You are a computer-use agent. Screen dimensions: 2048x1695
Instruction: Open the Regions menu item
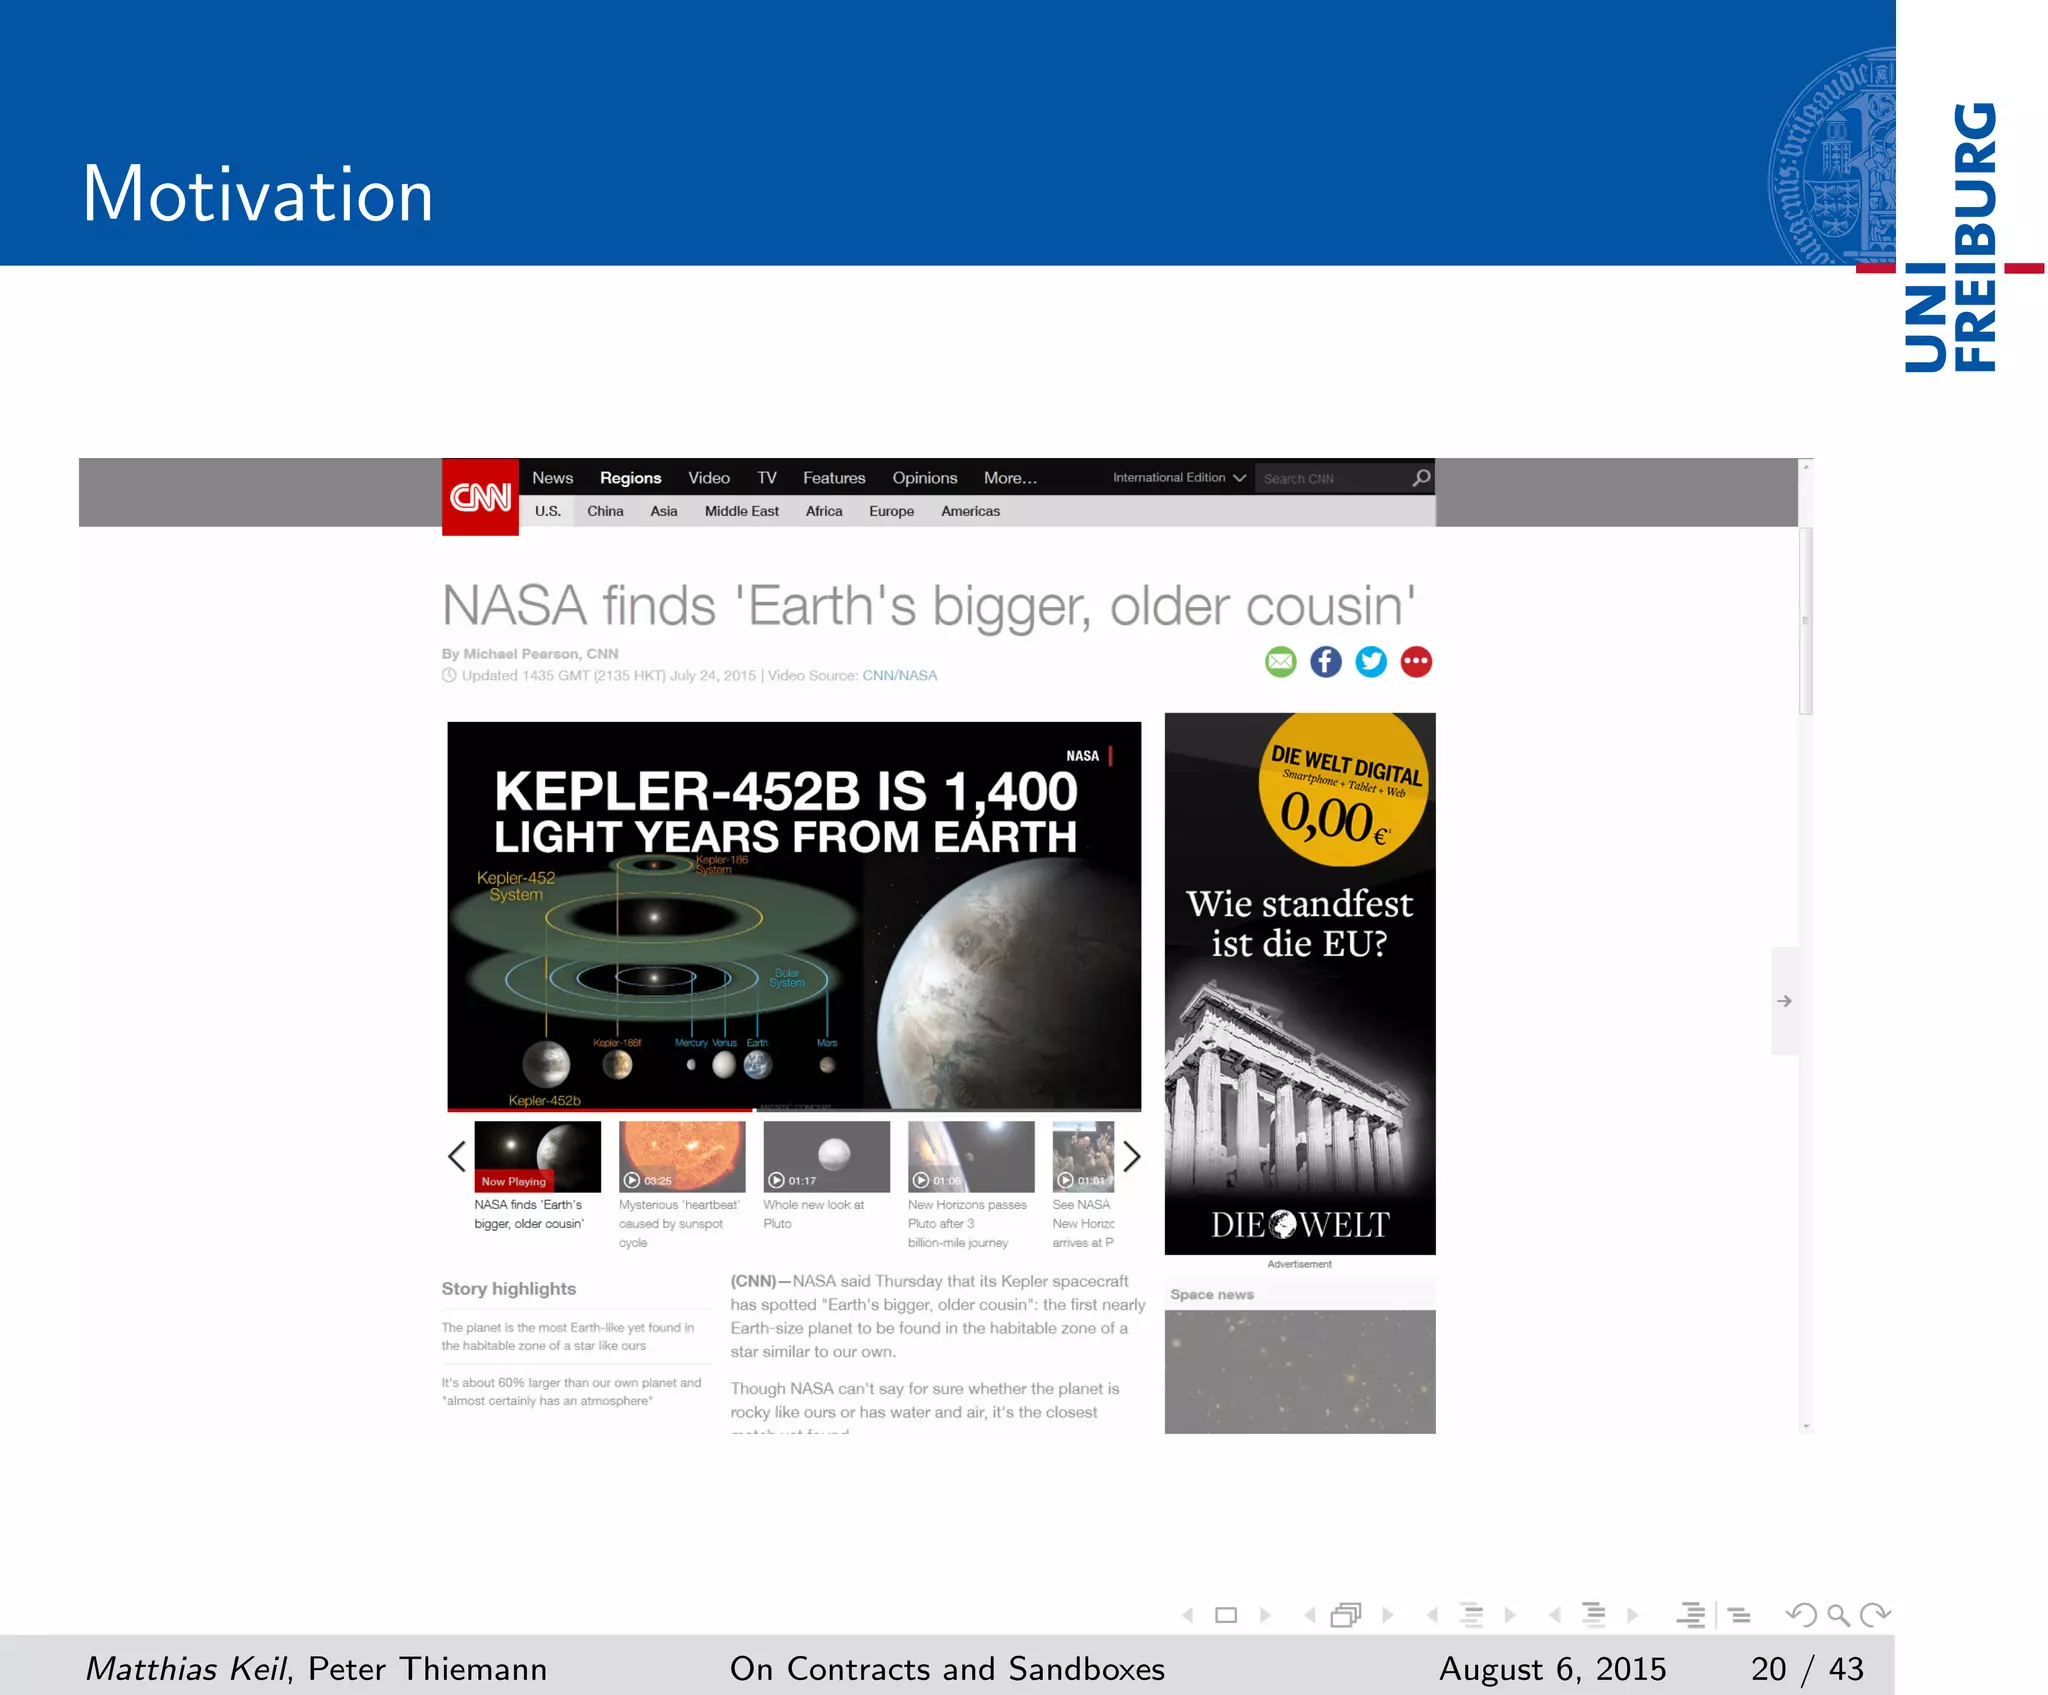(630, 478)
